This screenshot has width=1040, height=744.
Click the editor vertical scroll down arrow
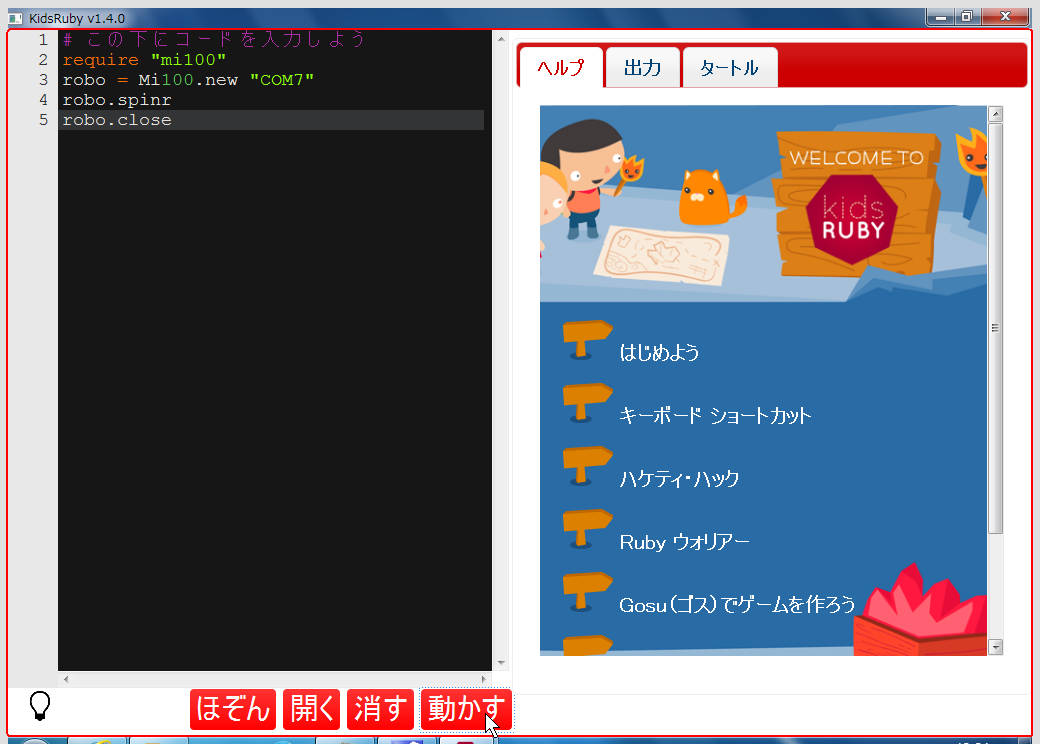click(x=501, y=662)
